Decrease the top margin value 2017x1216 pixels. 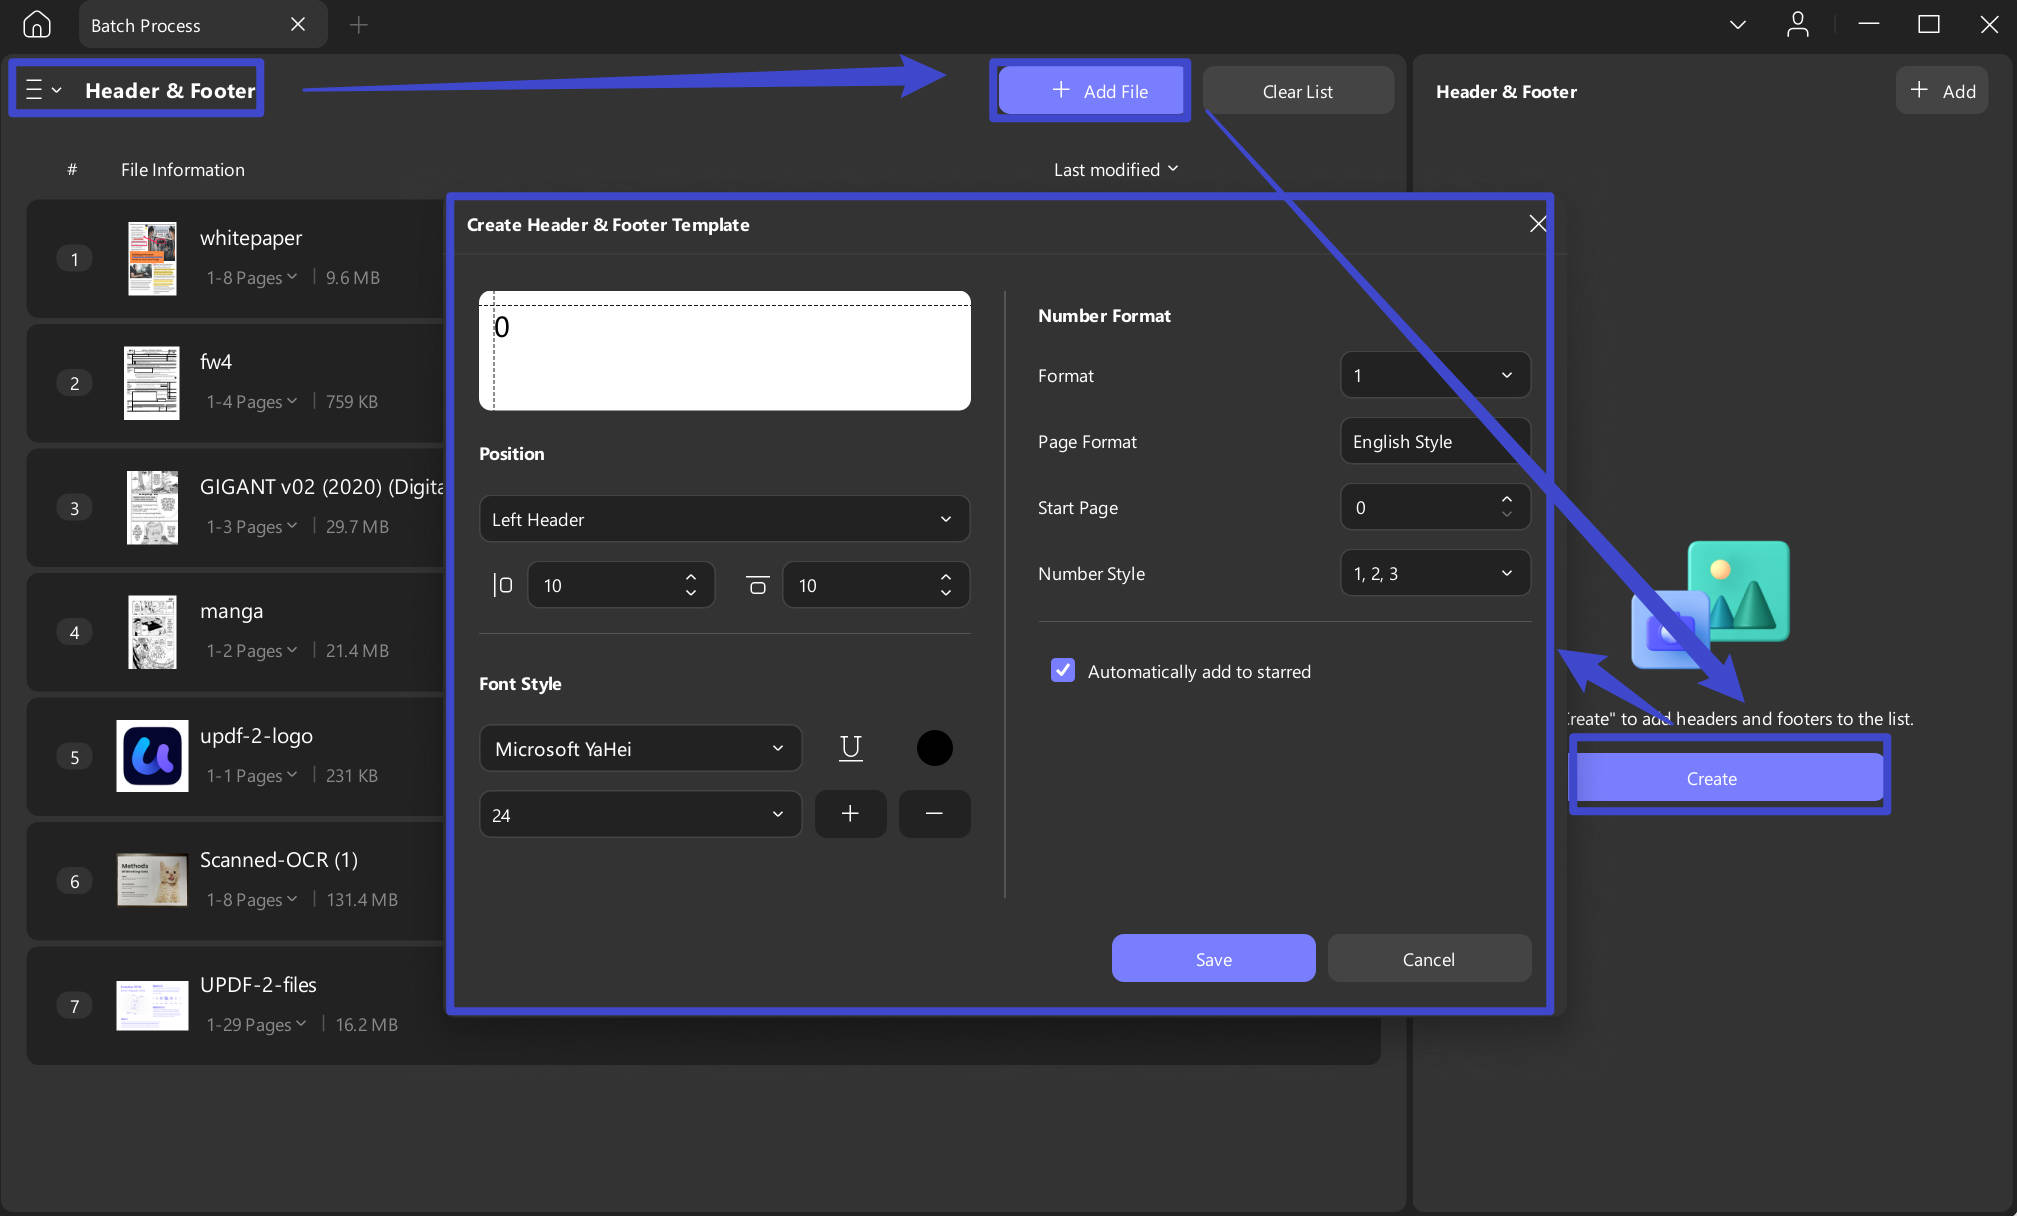tap(946, 593)
